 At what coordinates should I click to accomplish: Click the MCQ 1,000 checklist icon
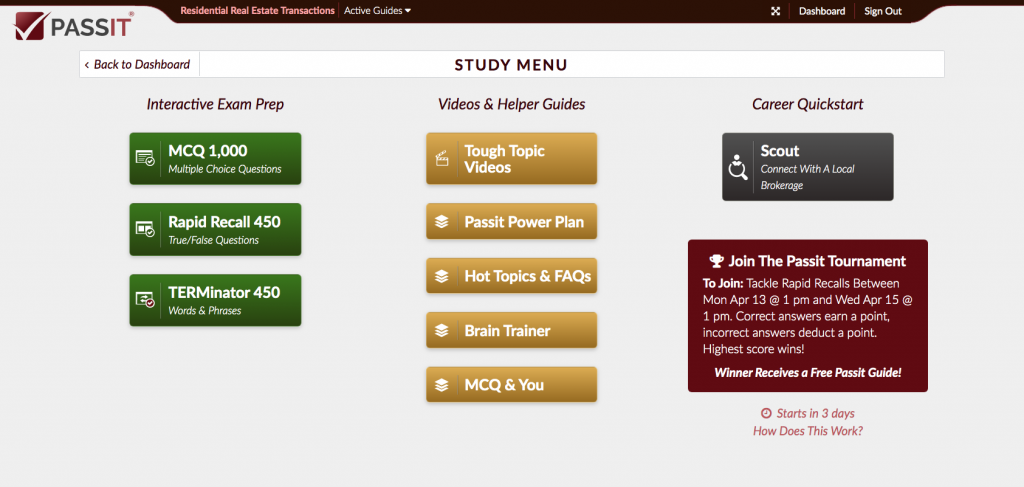point(145,158)
